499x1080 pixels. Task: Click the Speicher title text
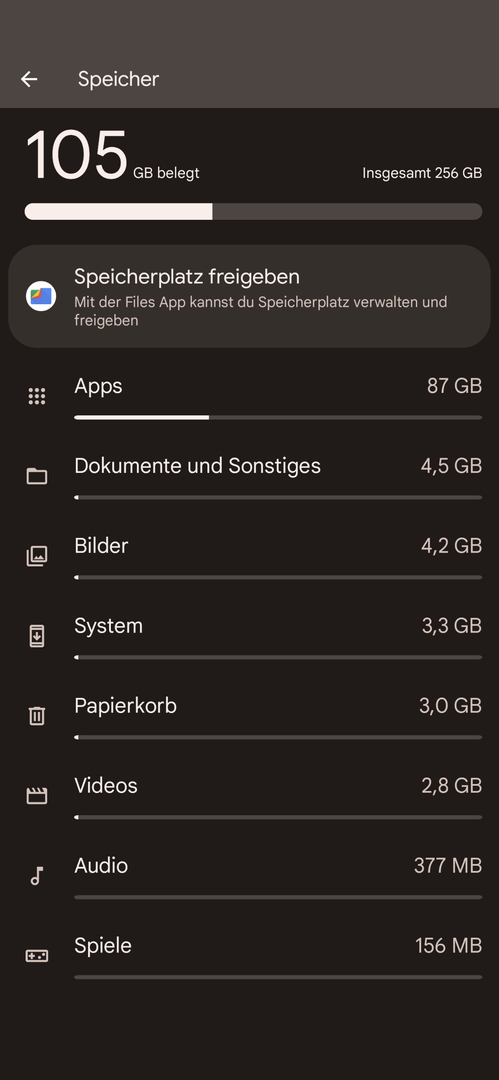pos(119,79)
